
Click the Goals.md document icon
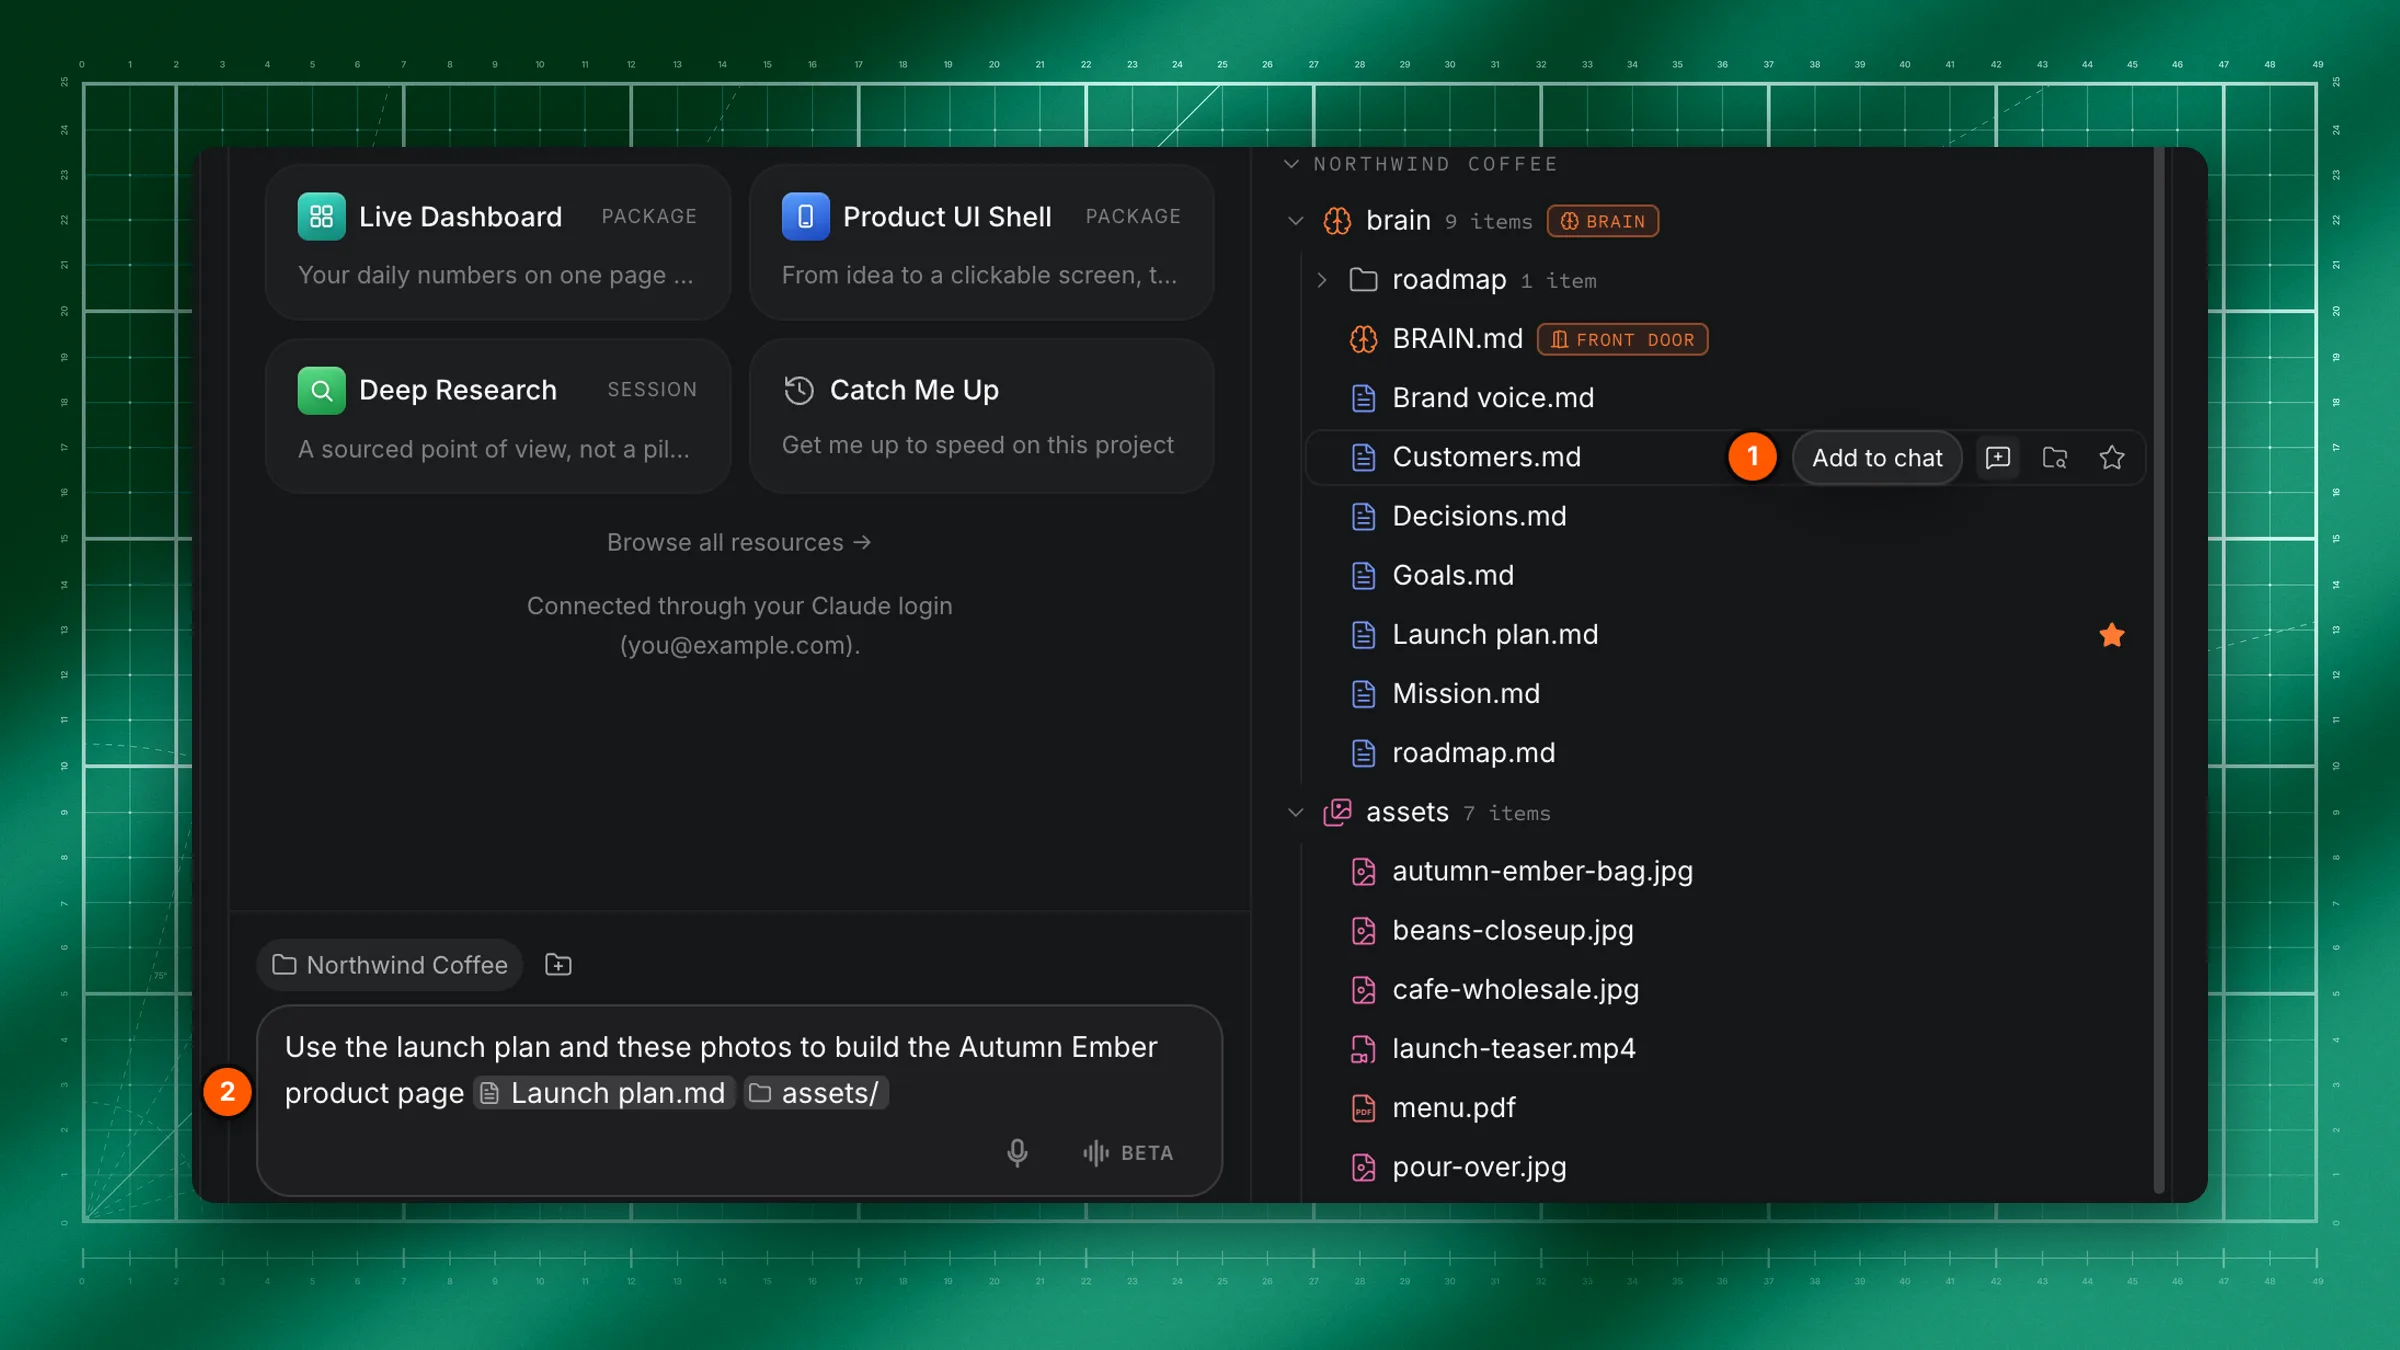(1363, 576)
